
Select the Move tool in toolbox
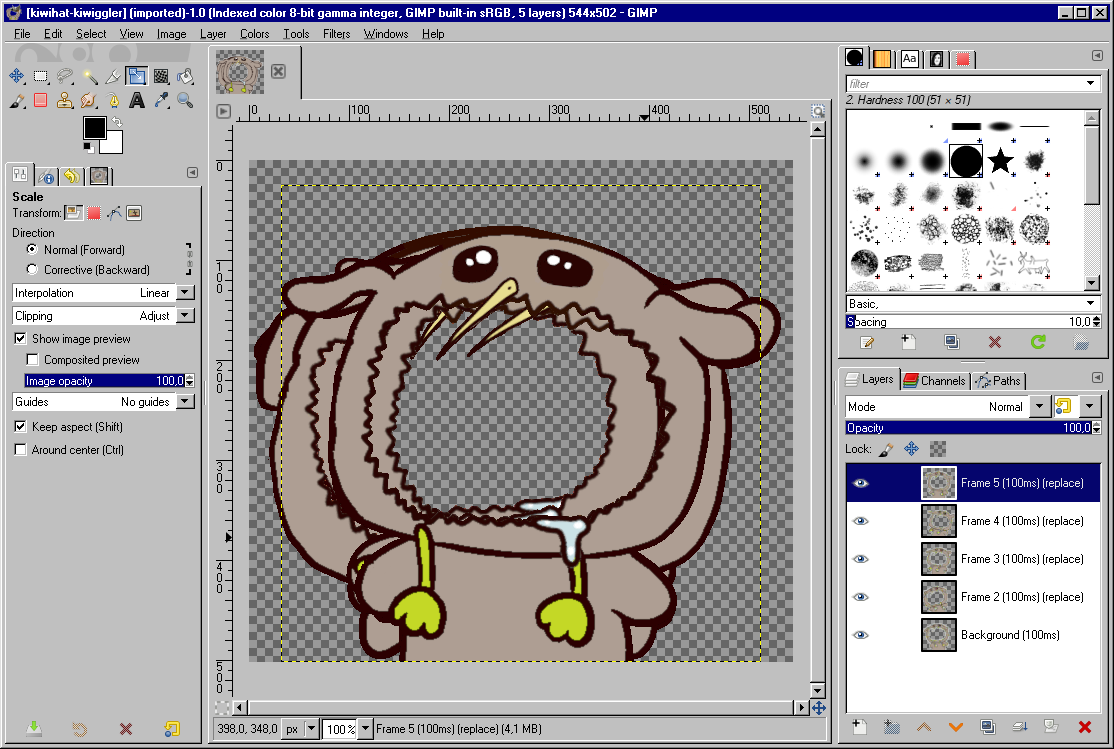17,76
